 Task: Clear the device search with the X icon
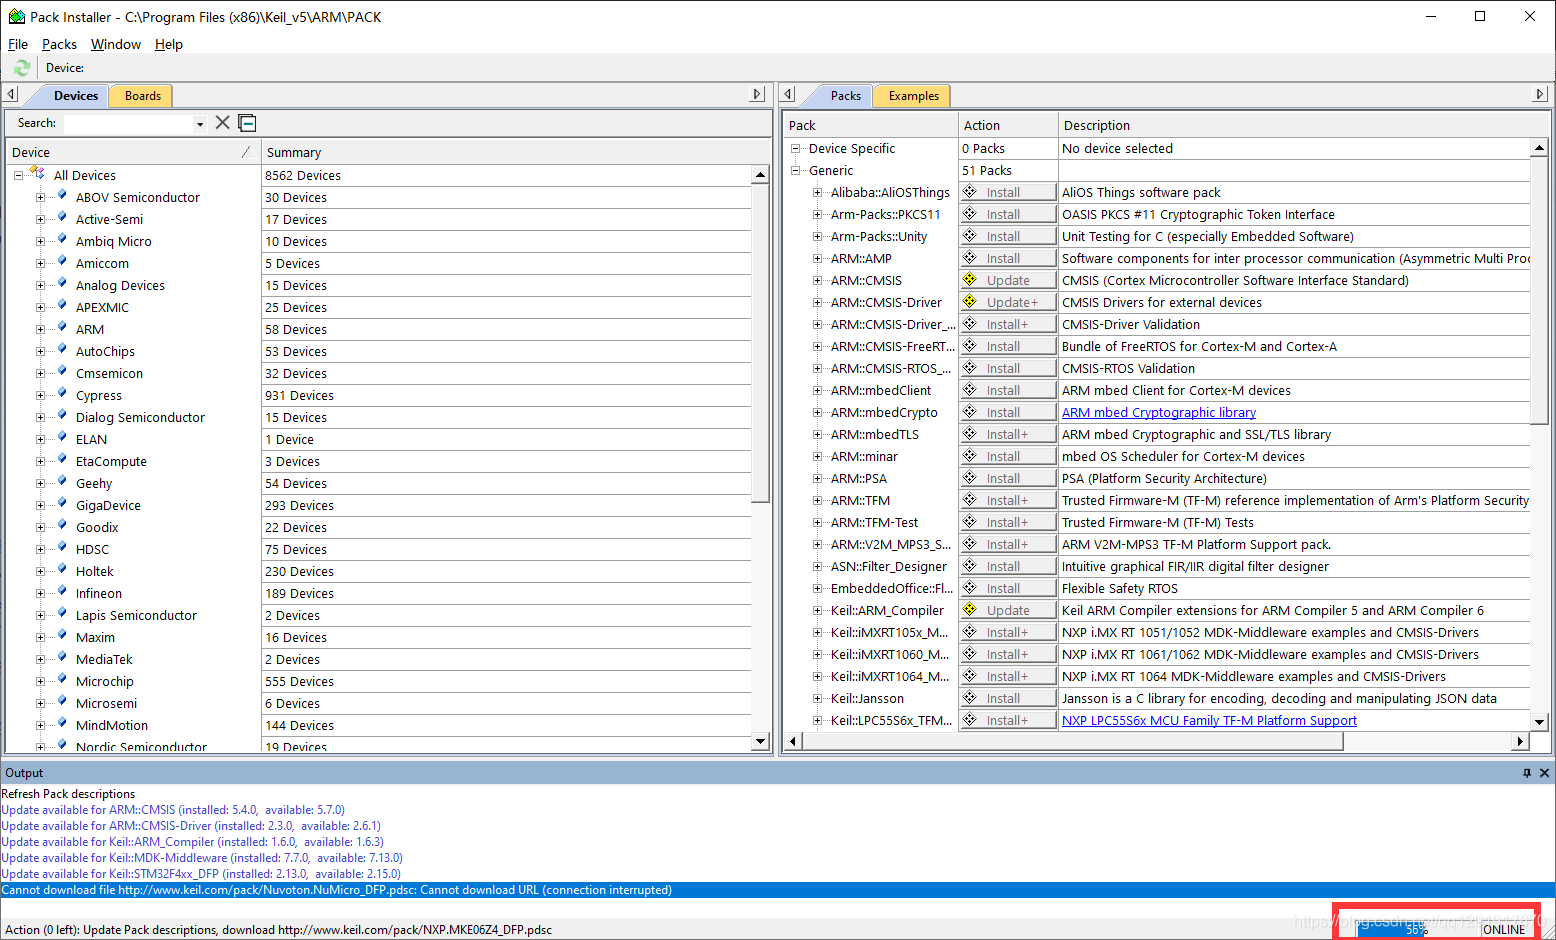(222, 123)
